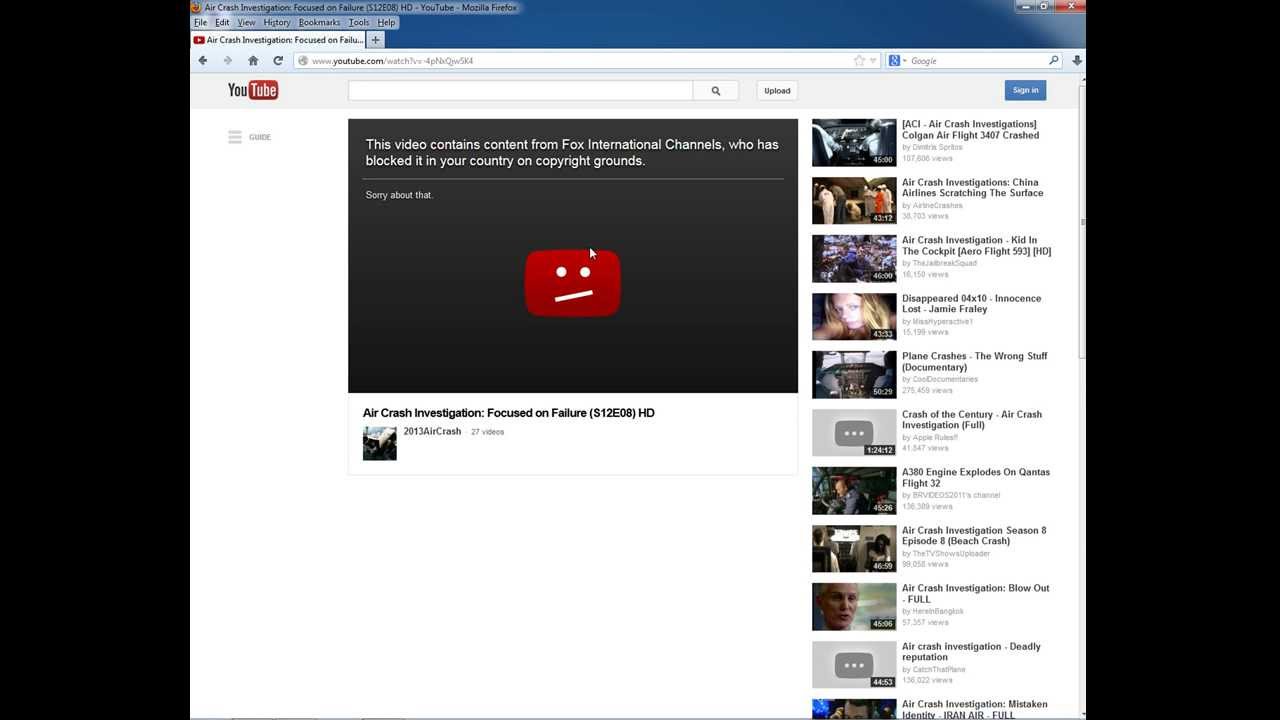
Task: Open the downloads arrow icon
Action: coord(1077,61)
